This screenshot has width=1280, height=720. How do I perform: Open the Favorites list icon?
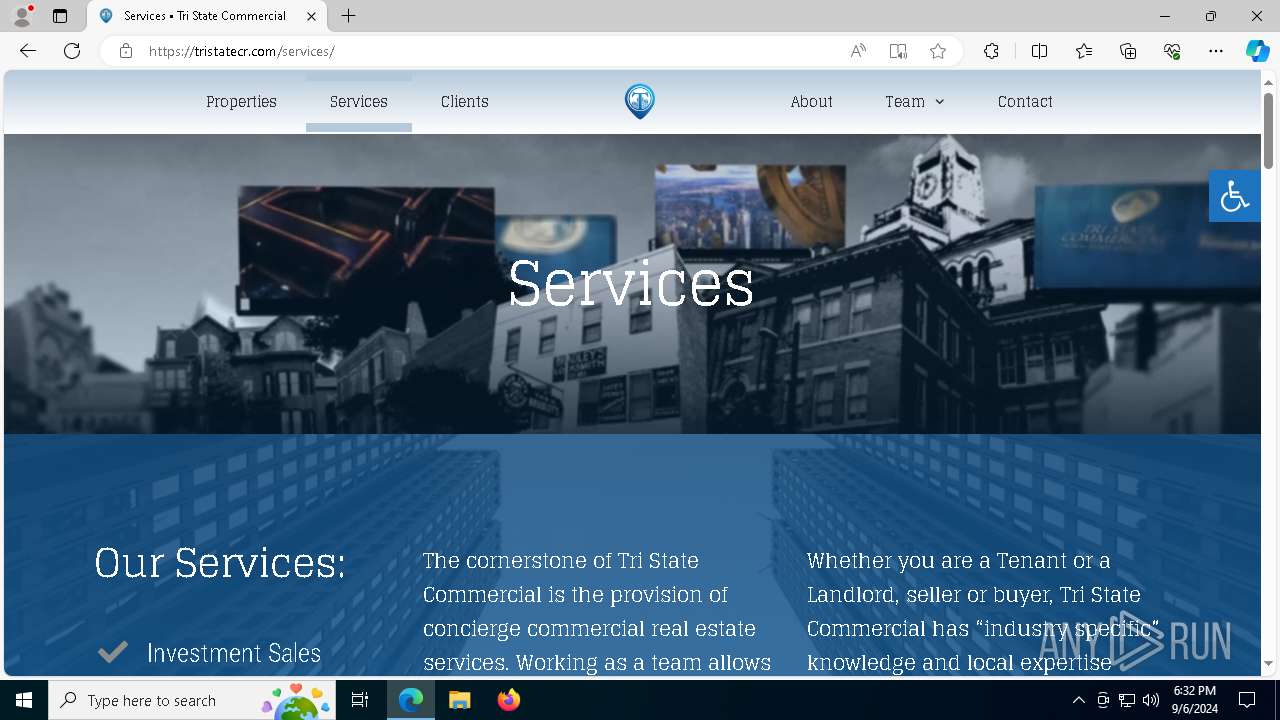click(x=1084, y=51)
